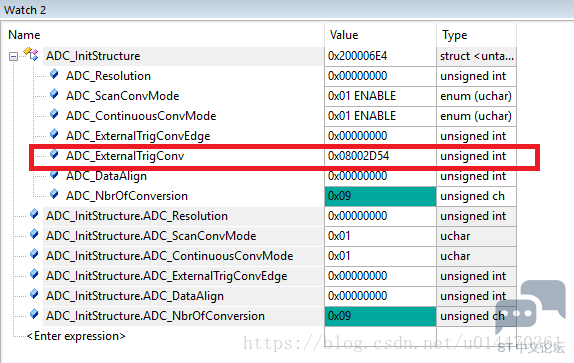
Task: Click the diamond icon beside ADC_ScanConvMode member
Action: click(54, 94)
